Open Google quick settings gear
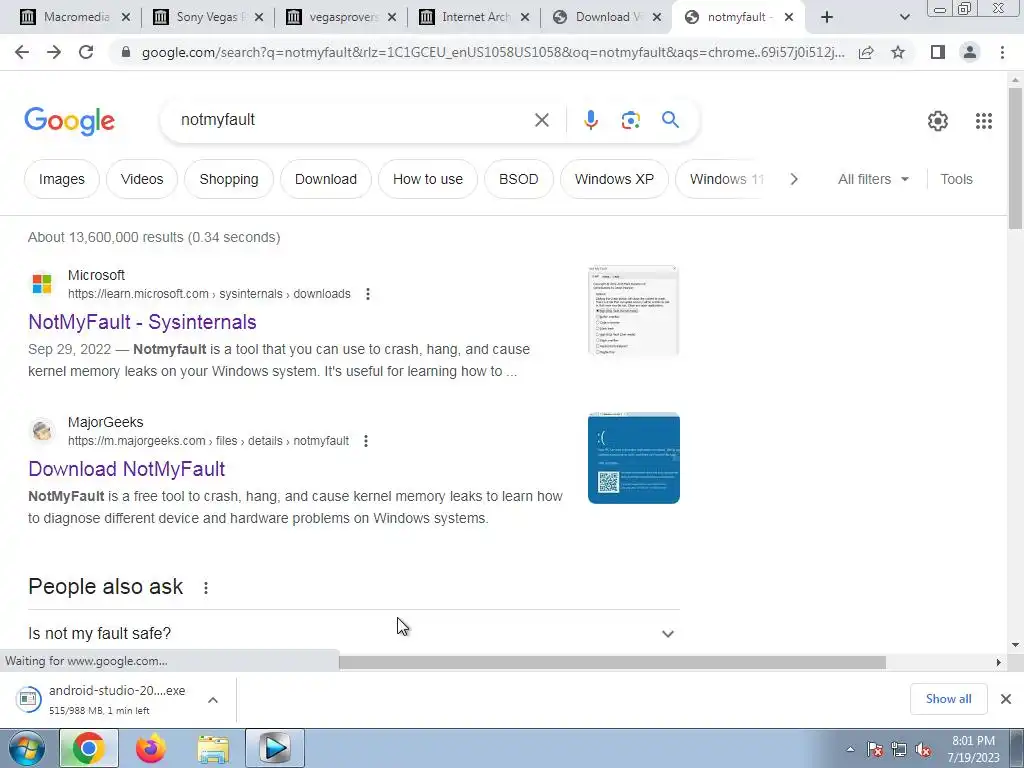 [938, 121]
